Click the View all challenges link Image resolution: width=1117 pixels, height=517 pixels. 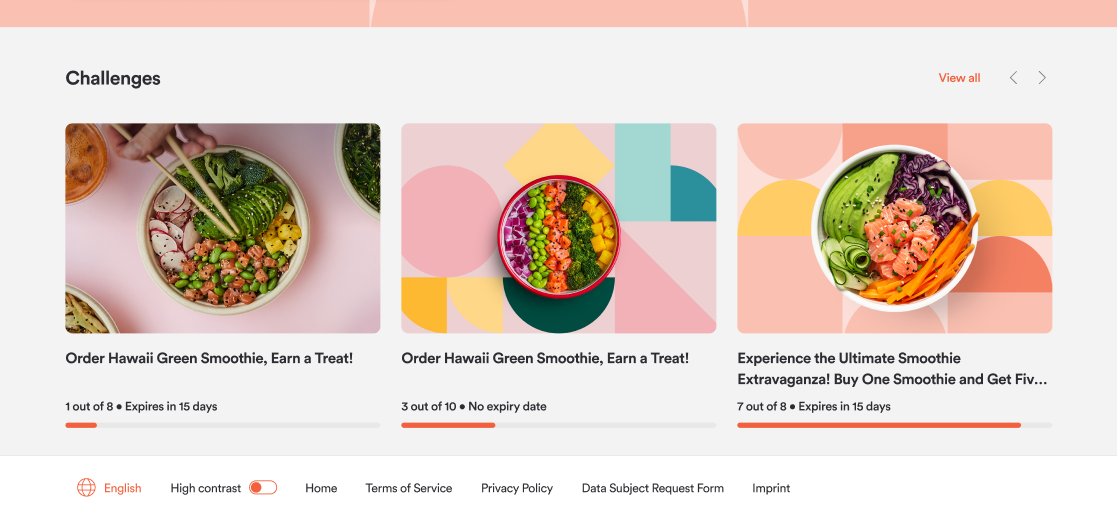click(x=959, y=78)
